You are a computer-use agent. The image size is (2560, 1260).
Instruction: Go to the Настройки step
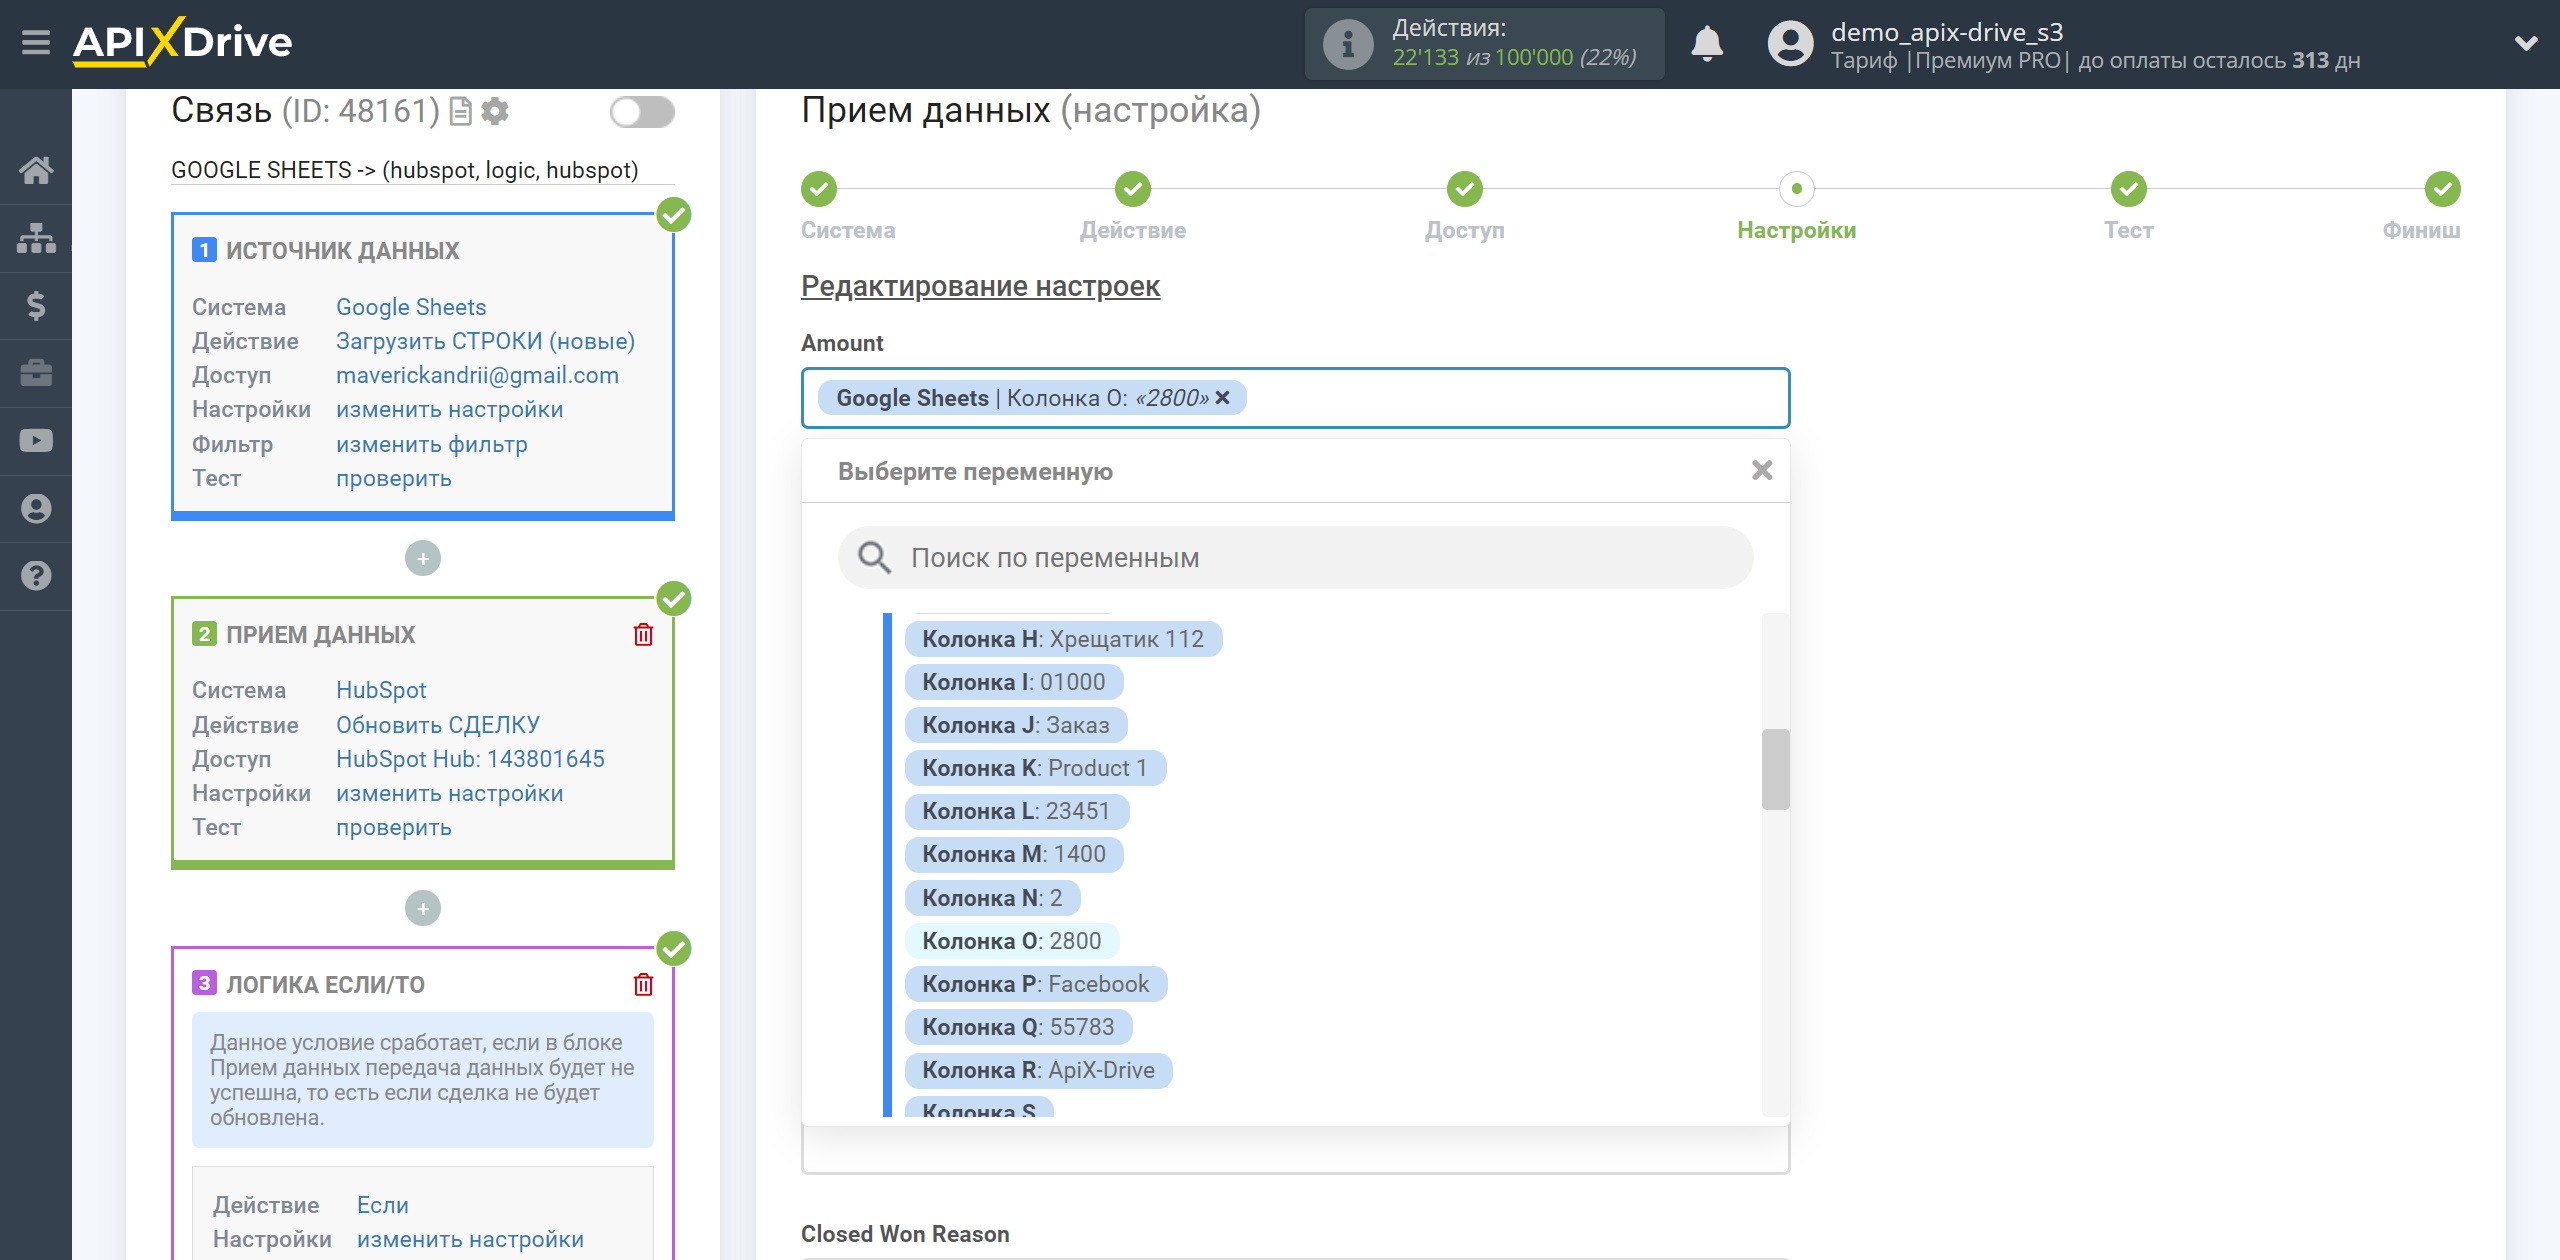pos(1797,189)
